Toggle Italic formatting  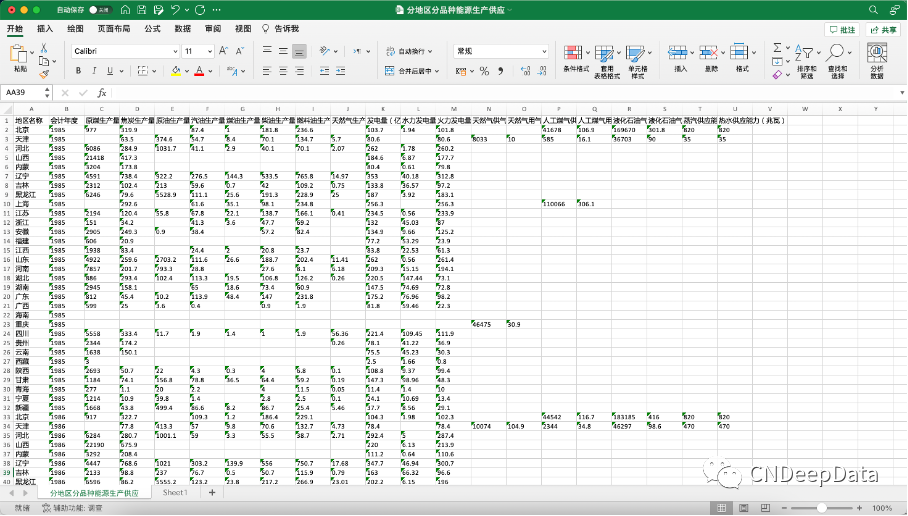94,71
